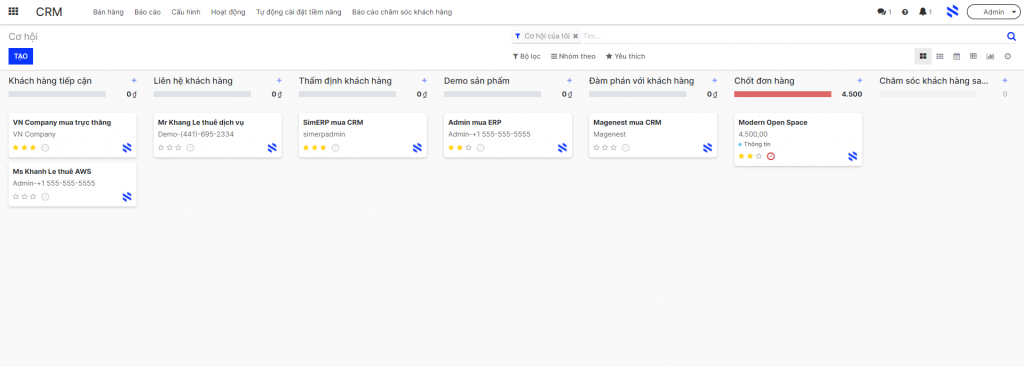Open Tự động cài đặt tiềm năng menu
Image resolution: width=1024 pixels, height=367 pixels.
[x=298, y=12]
